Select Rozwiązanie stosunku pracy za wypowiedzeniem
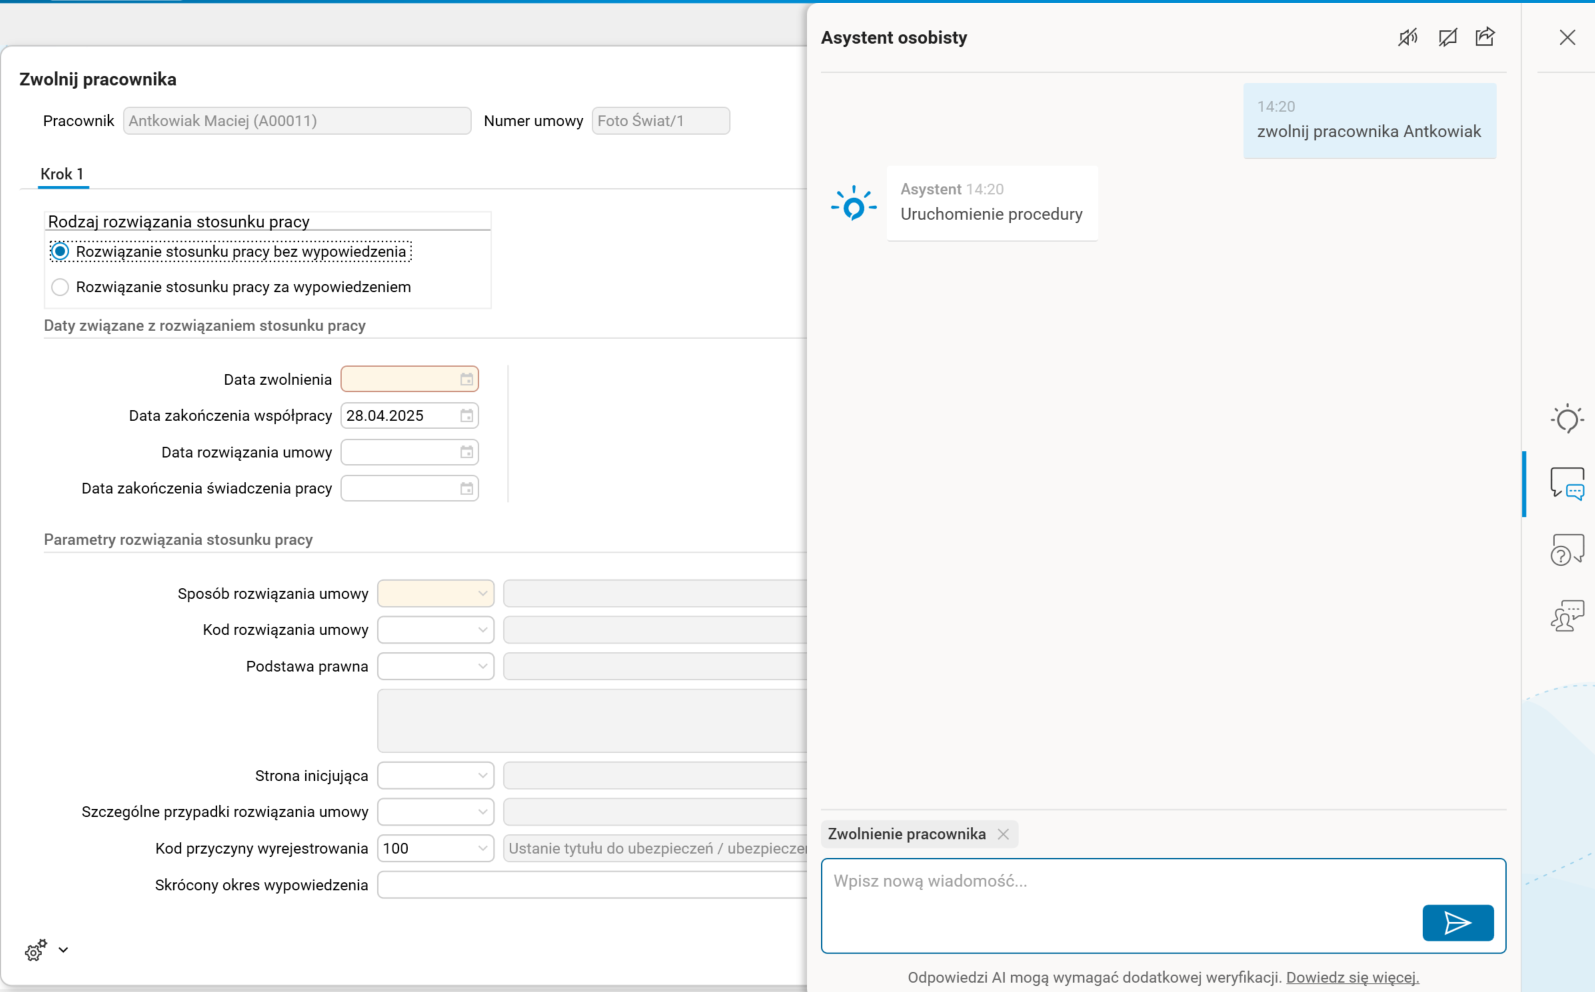Viewport: 1595px width, 992px height. 61,288
